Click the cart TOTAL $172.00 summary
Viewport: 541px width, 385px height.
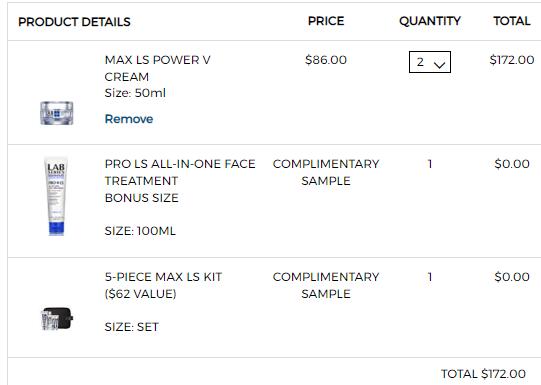483,374
